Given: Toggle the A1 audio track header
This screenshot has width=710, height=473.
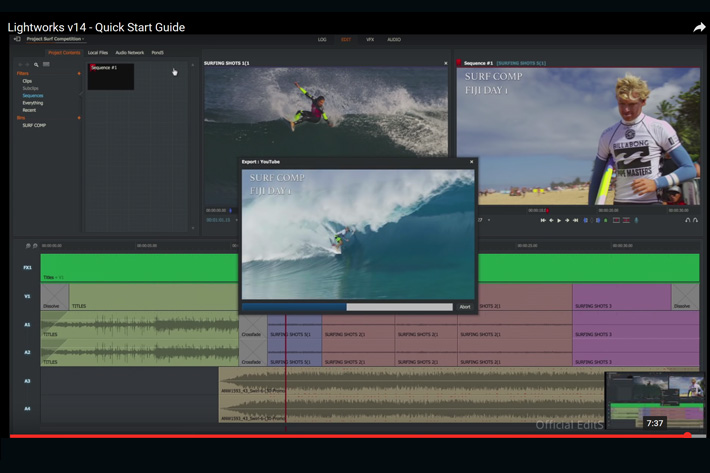Looking at the screenshot, I should point(27,324).
